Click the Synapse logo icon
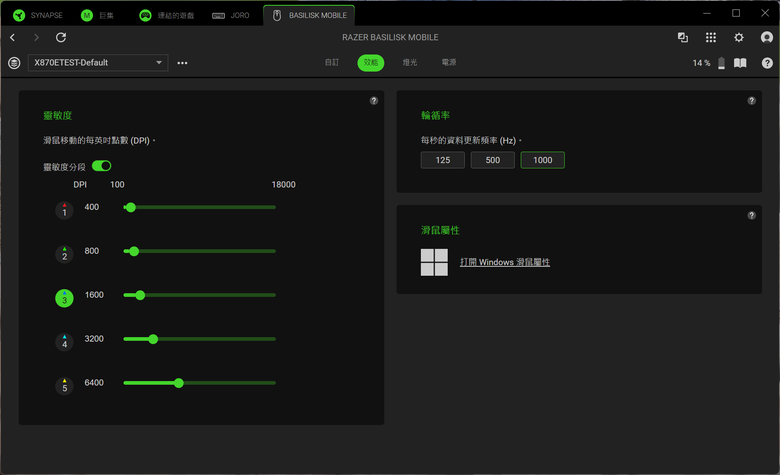 click(19, 15)
